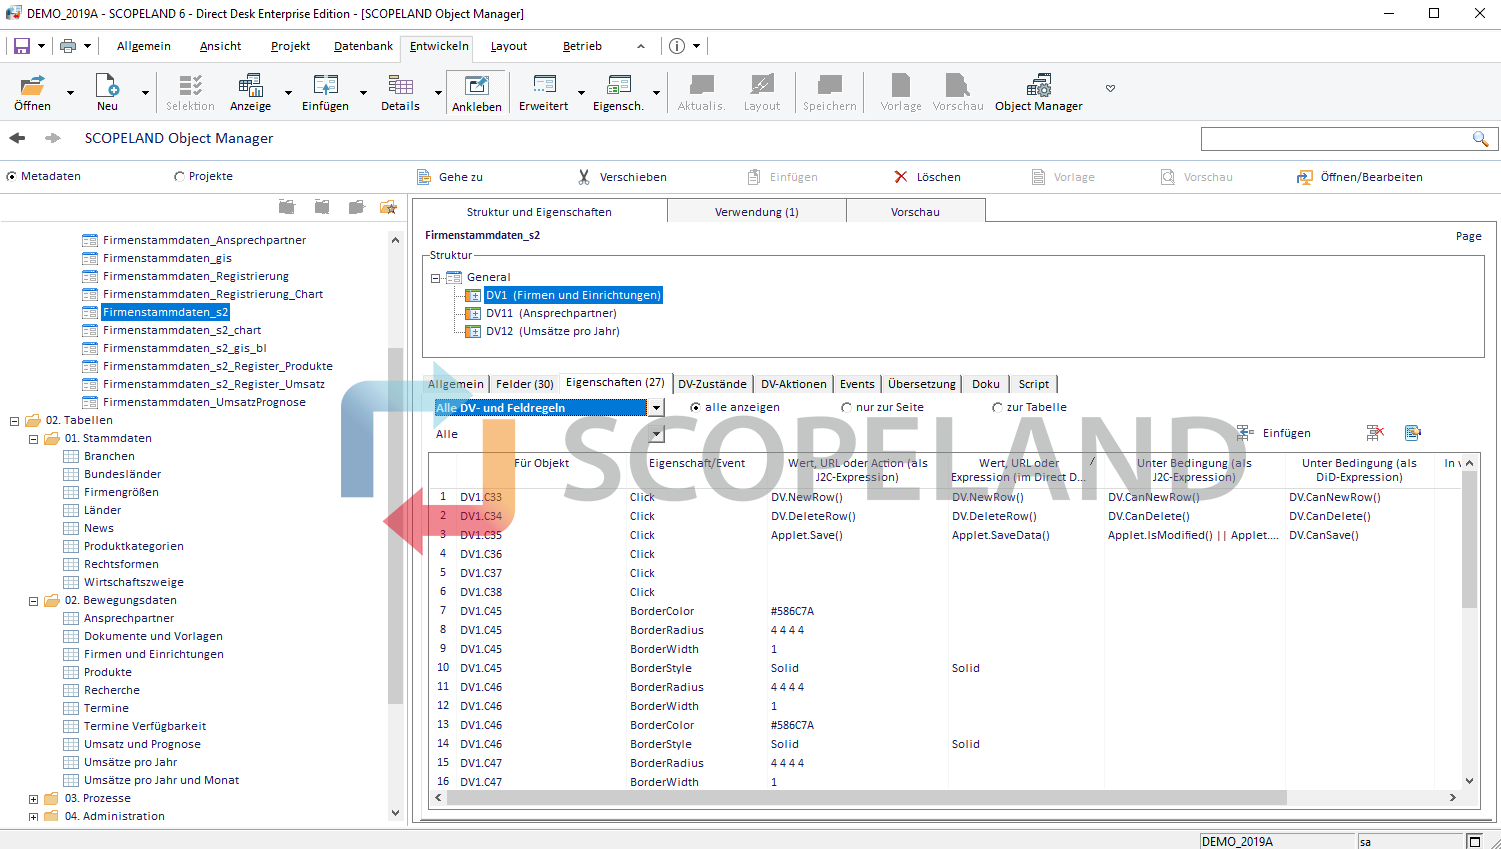Click the Neu document icon

[x=107, y=85]
